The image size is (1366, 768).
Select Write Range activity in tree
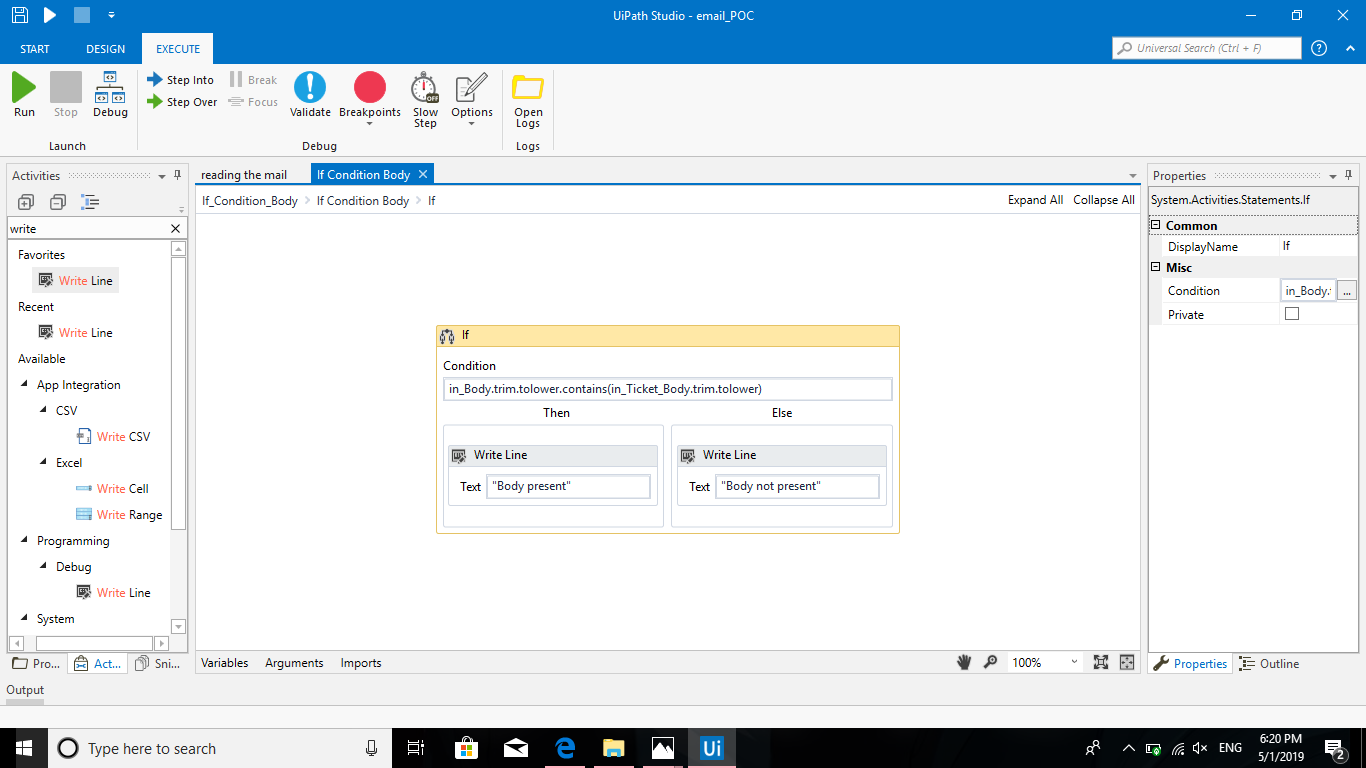[120, 515]
